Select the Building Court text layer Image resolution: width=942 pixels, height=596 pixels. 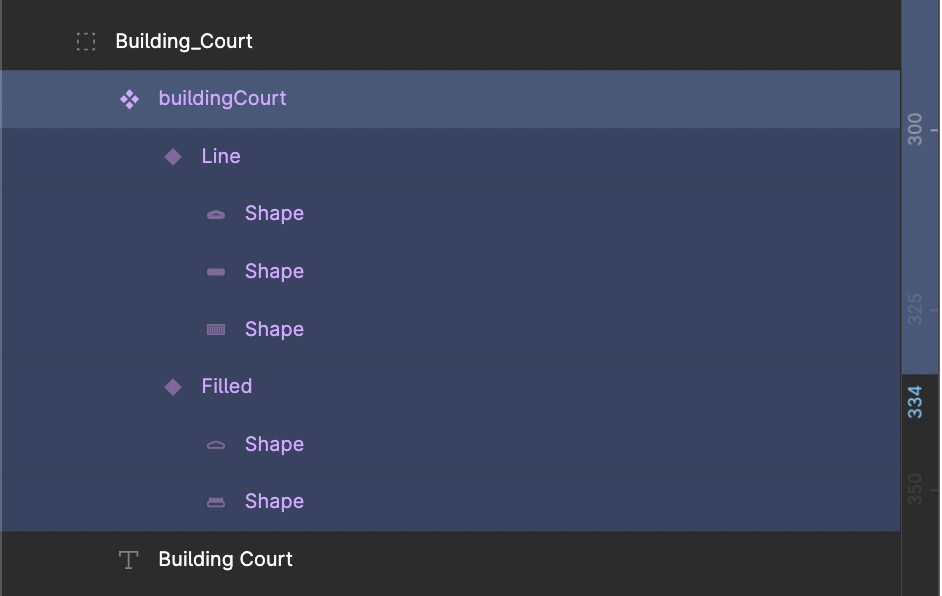click(x=225, y=560)
